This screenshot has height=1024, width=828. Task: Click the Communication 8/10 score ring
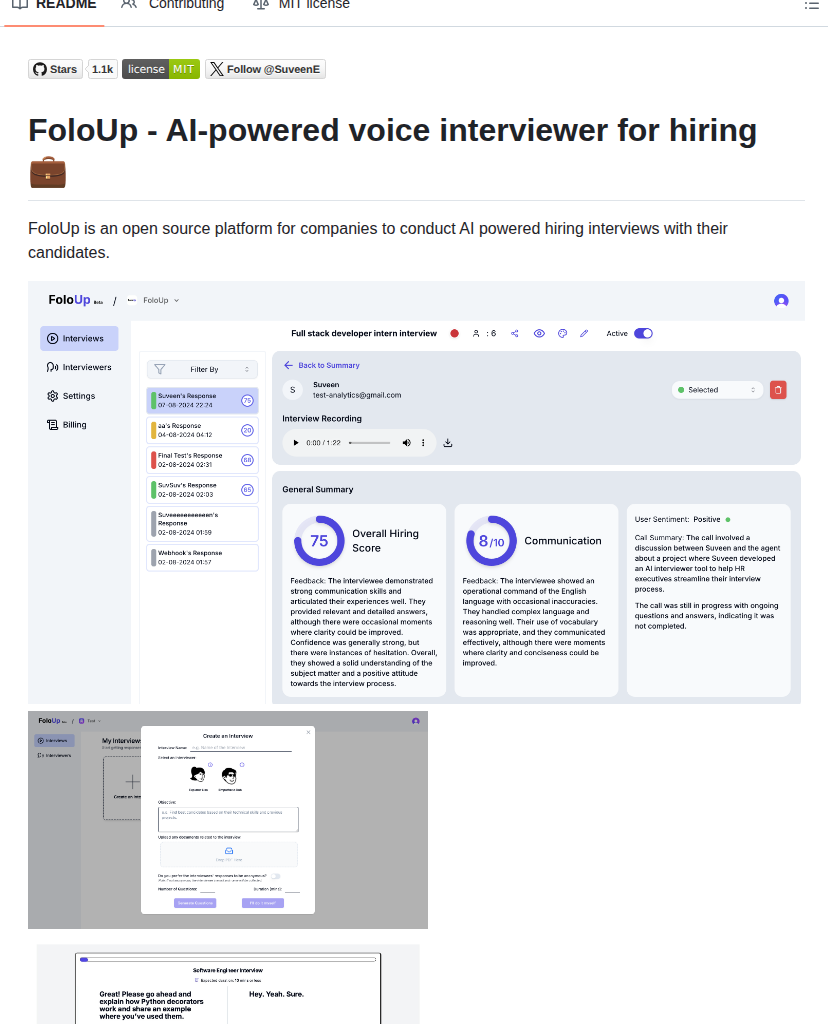click(x=491, y=541)
